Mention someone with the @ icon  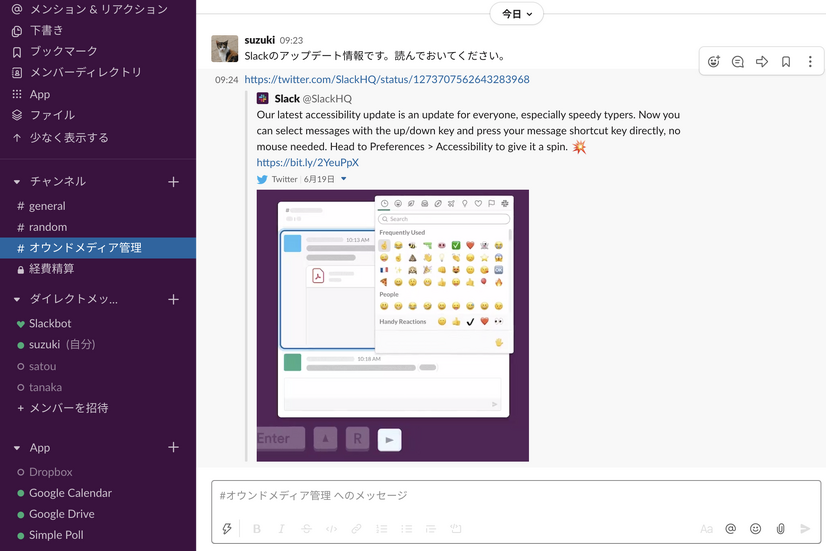point(731,528)
